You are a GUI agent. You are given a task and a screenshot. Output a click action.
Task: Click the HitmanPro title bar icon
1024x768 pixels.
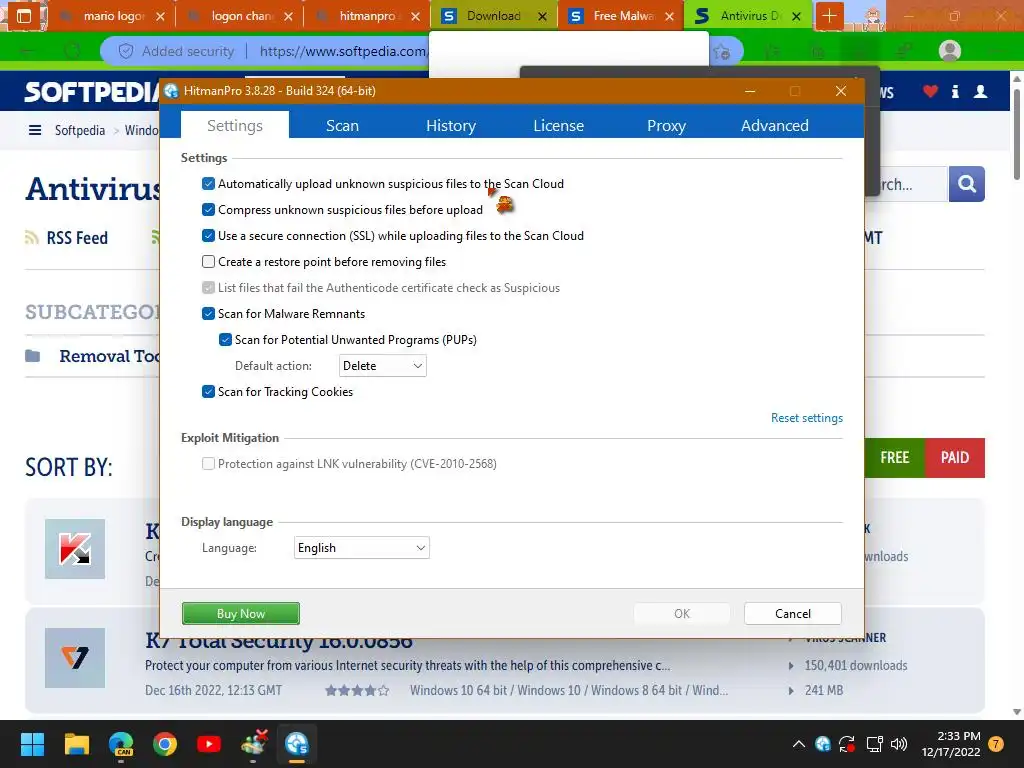point(172,91)
